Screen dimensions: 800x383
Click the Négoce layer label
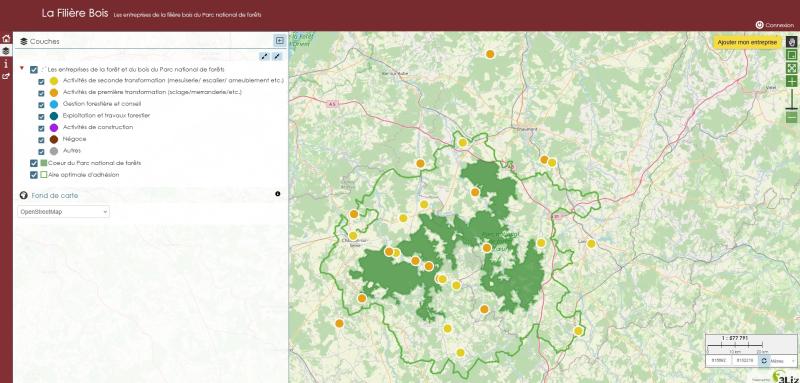[74, 139]
